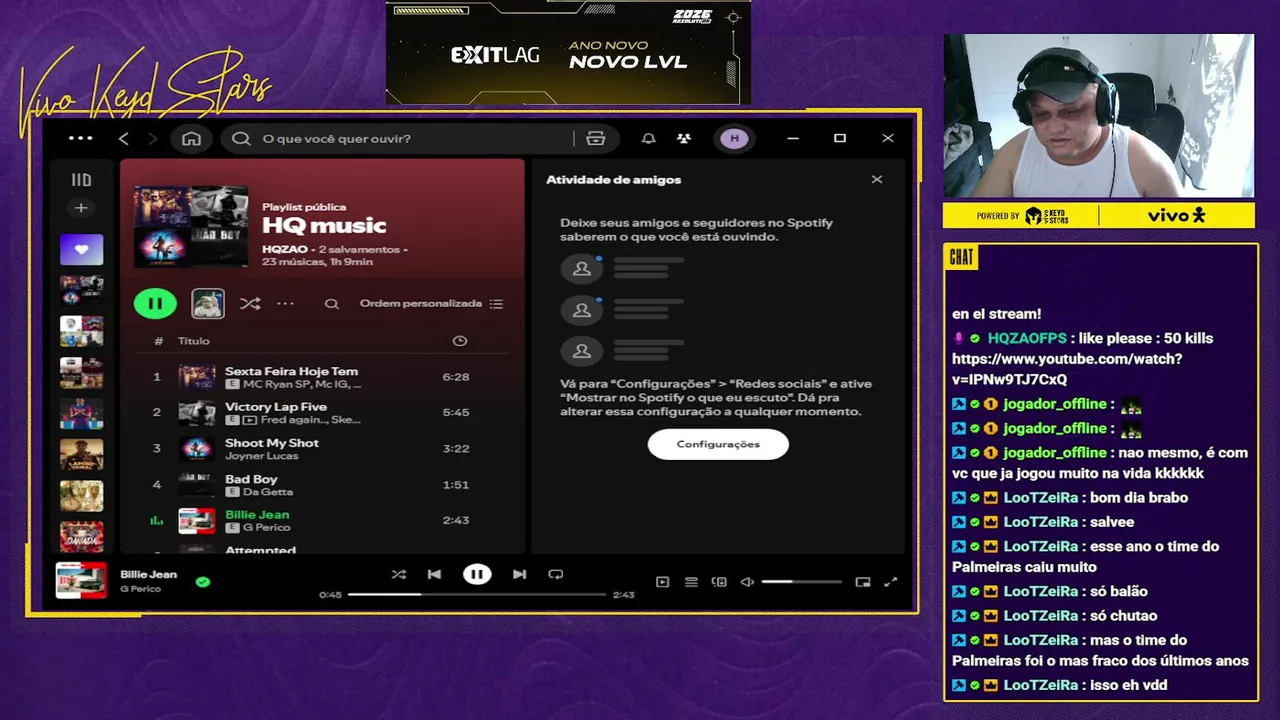
Task: Open the miniplayer icon
Action: click(863, 582)
